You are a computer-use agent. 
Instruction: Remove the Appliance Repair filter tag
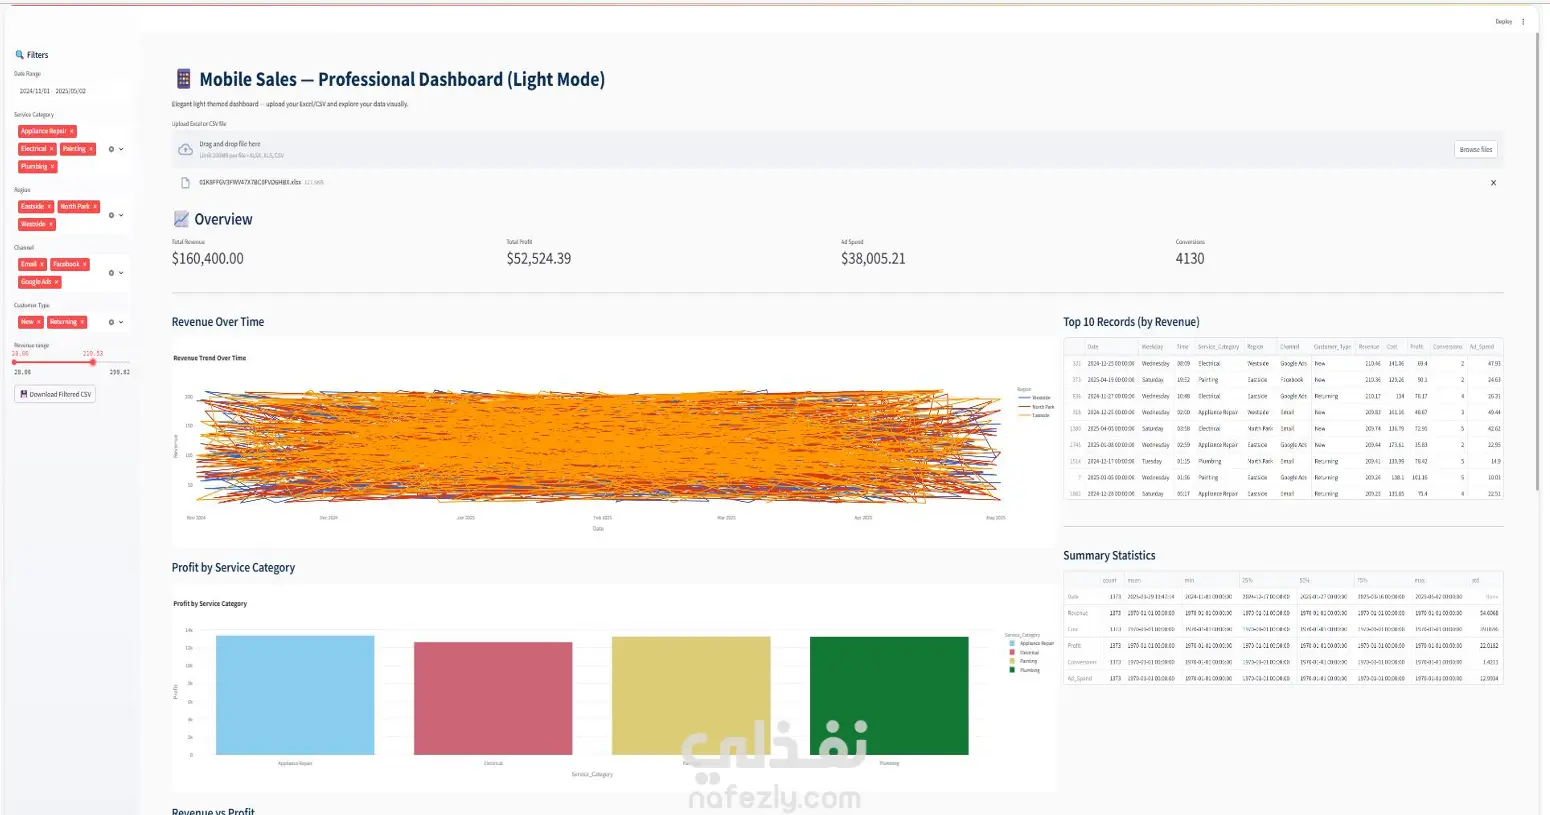(72, 131)
